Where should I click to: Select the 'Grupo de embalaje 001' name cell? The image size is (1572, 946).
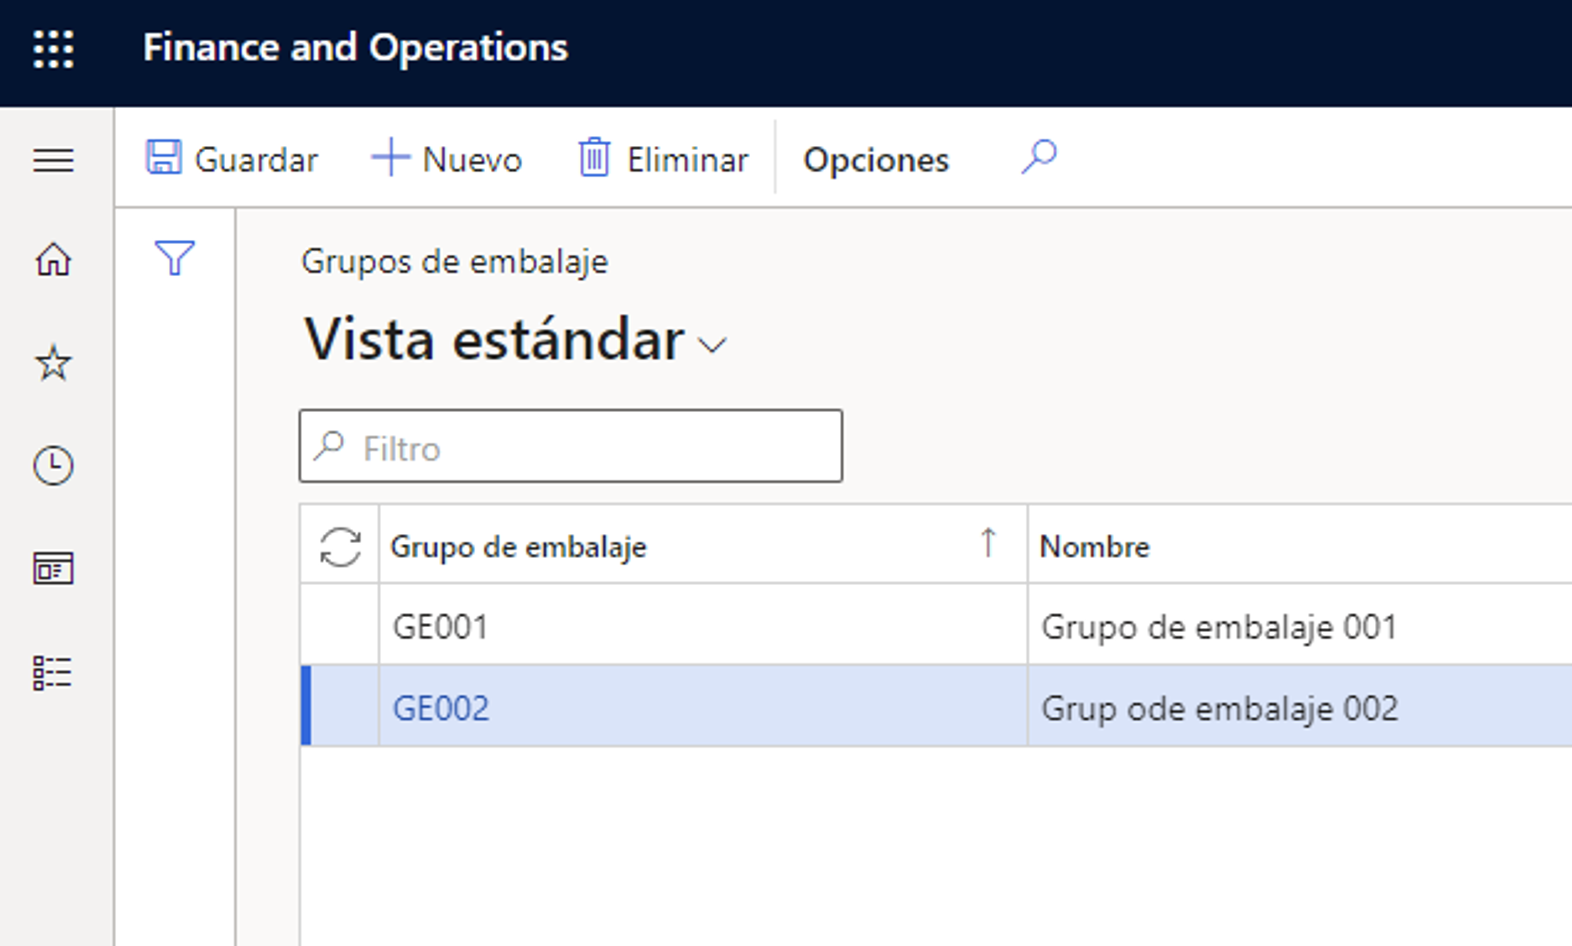[x=1300, y=627]
